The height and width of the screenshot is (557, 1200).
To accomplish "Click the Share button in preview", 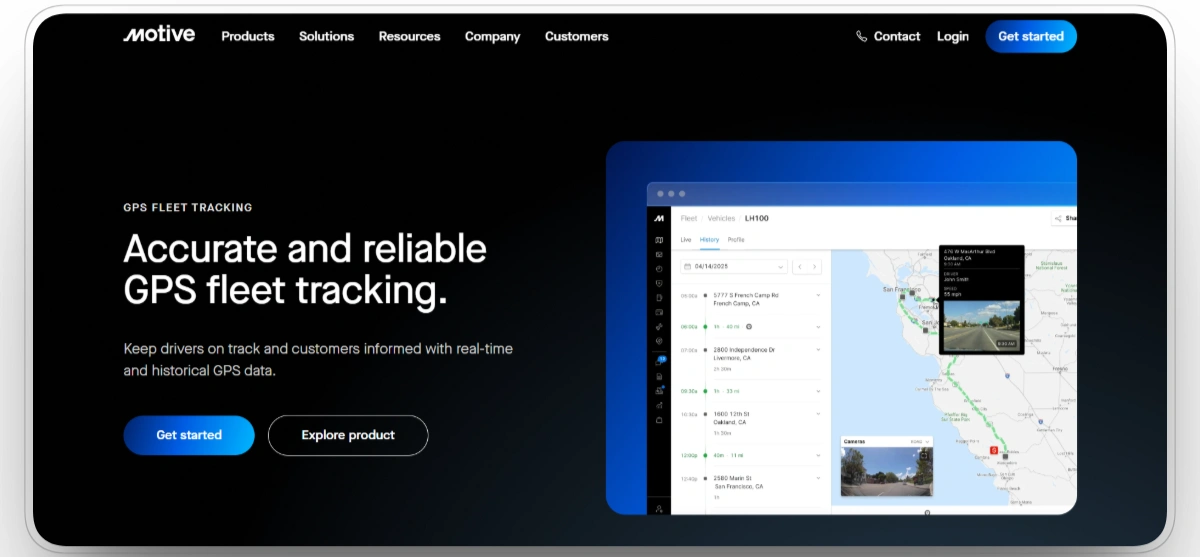I will point(1064,218).
